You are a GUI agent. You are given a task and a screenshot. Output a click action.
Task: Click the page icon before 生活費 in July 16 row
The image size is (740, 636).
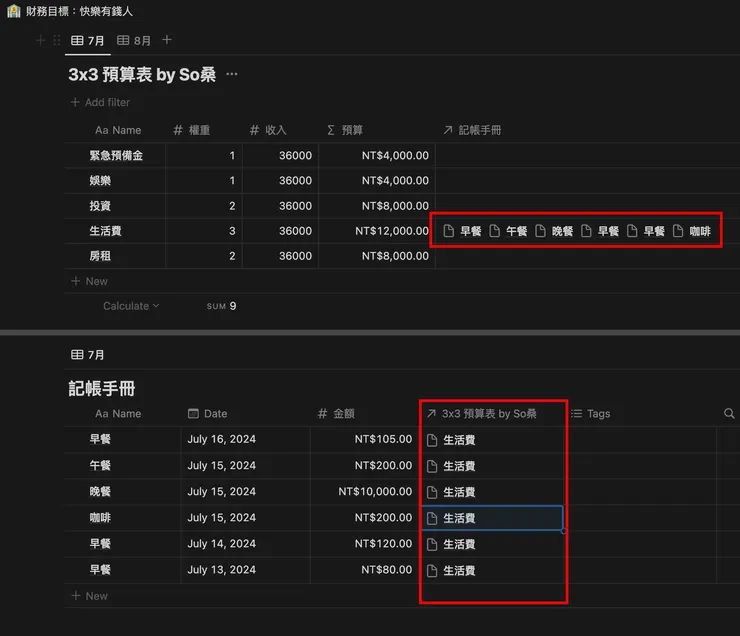432,440
